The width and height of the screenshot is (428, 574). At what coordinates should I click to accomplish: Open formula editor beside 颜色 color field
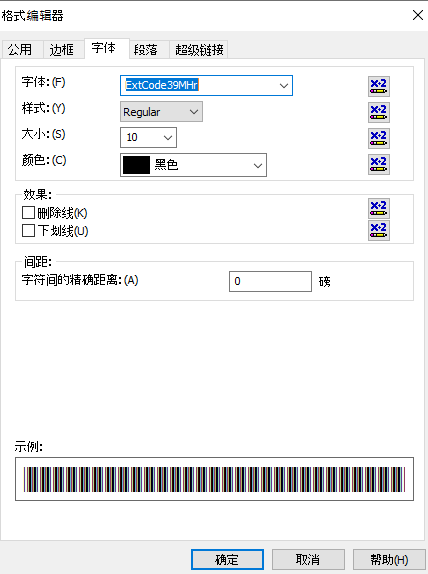click(x=379, y=164)
